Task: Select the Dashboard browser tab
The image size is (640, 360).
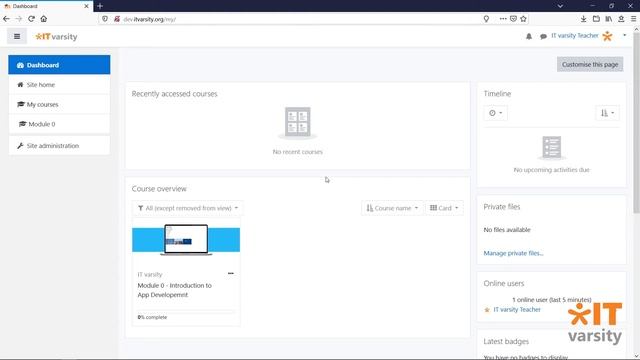Action: [x=46, y=6]
